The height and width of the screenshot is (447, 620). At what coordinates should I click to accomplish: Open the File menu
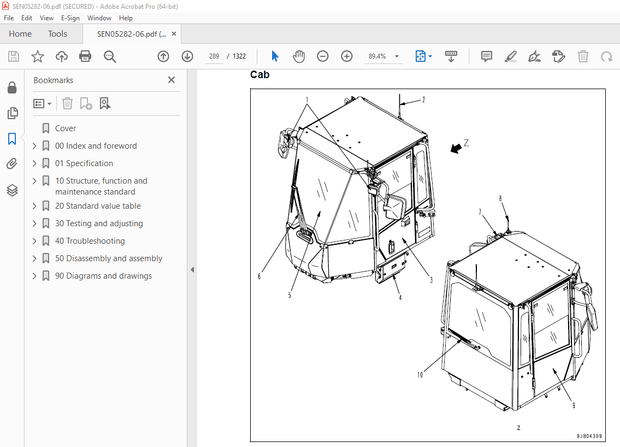[9, 18]
